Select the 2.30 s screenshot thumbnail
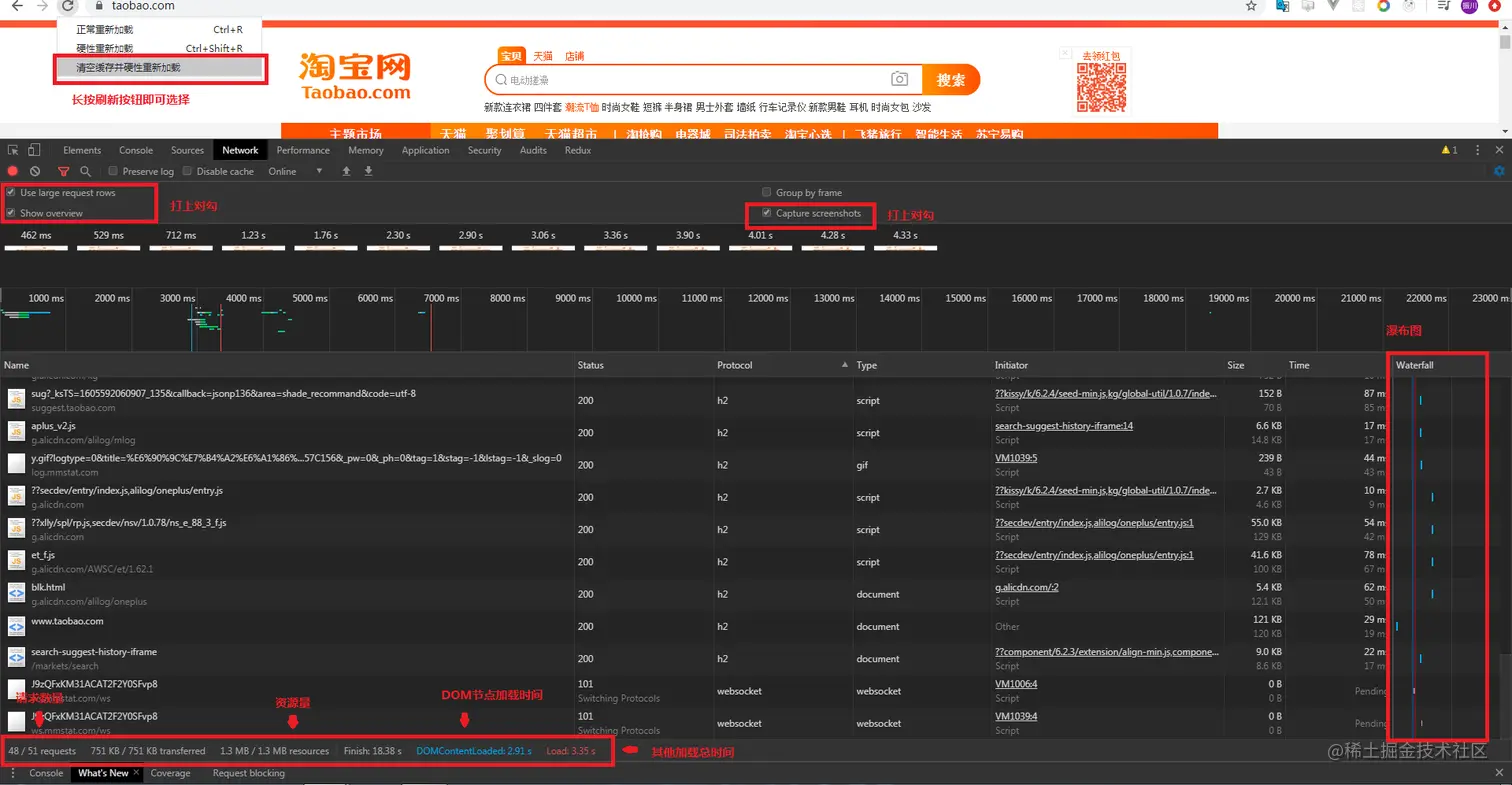Image resolution: width=1512 pixels, height=785 pixels. coord(399,246)
